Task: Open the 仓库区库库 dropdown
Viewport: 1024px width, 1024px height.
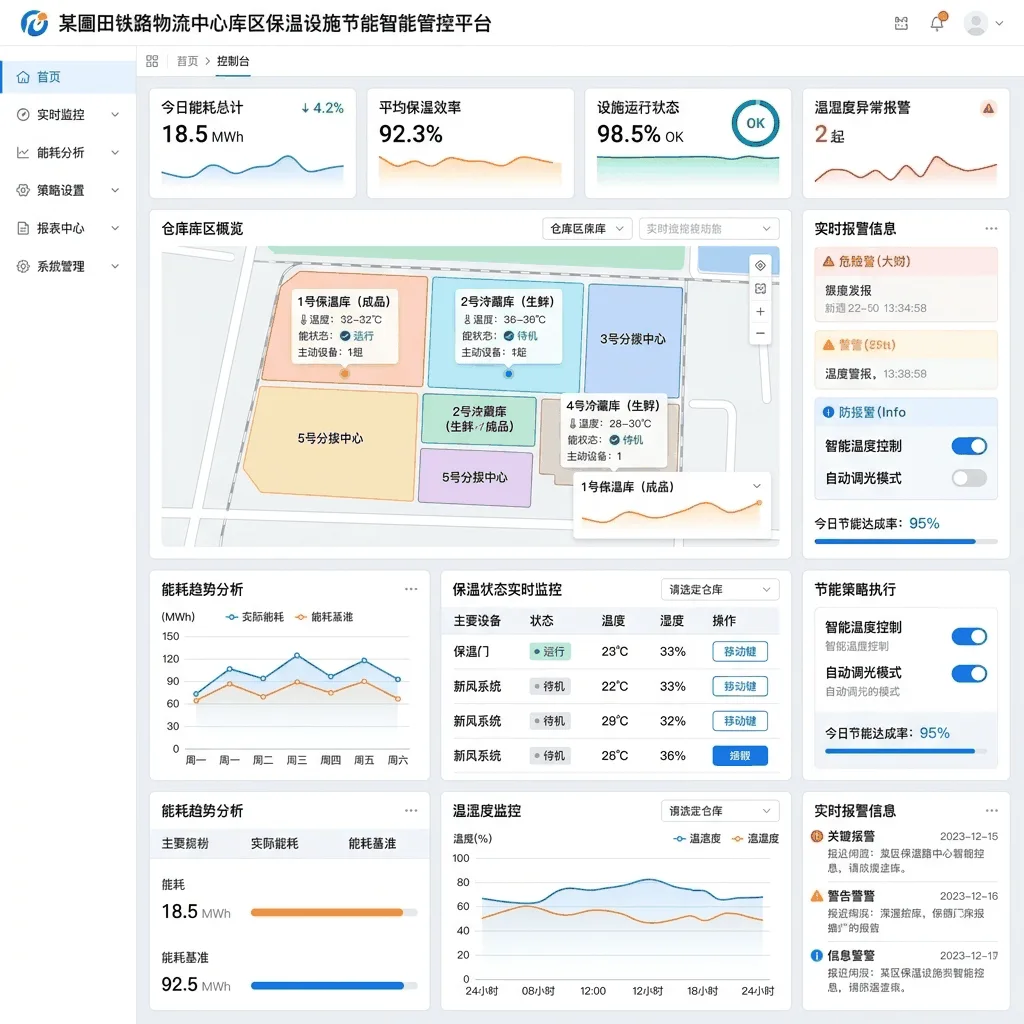Action: (587, 229)
